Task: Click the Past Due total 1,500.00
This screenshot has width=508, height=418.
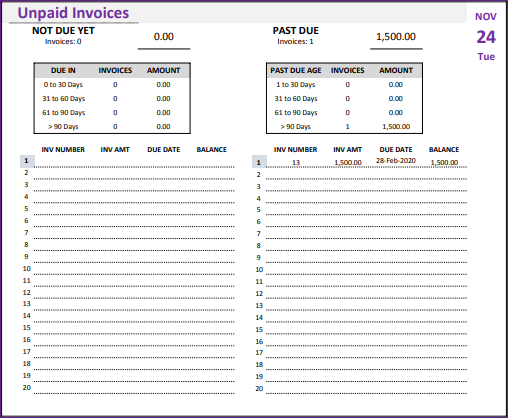Action: point(396,37)
